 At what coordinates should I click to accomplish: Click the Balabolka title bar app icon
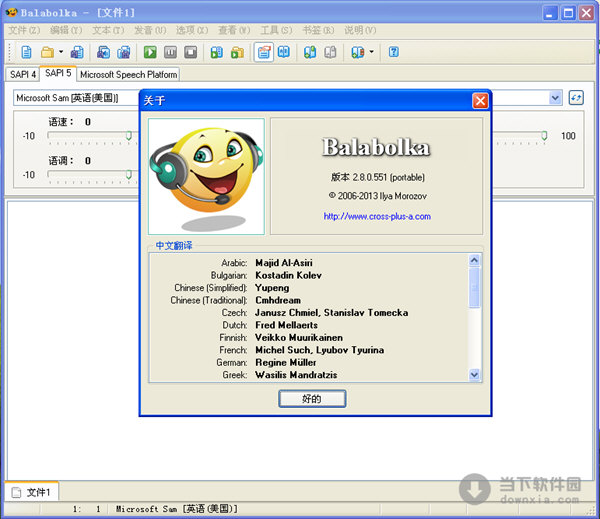[11, 12]
